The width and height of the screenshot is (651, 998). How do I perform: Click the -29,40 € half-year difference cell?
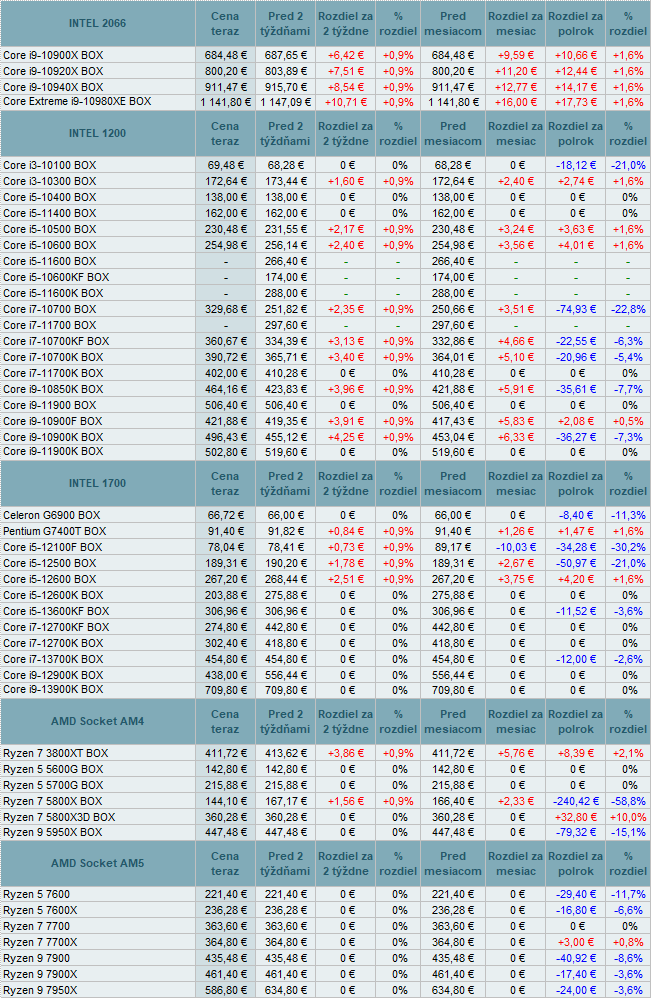(x=575, y=895)
